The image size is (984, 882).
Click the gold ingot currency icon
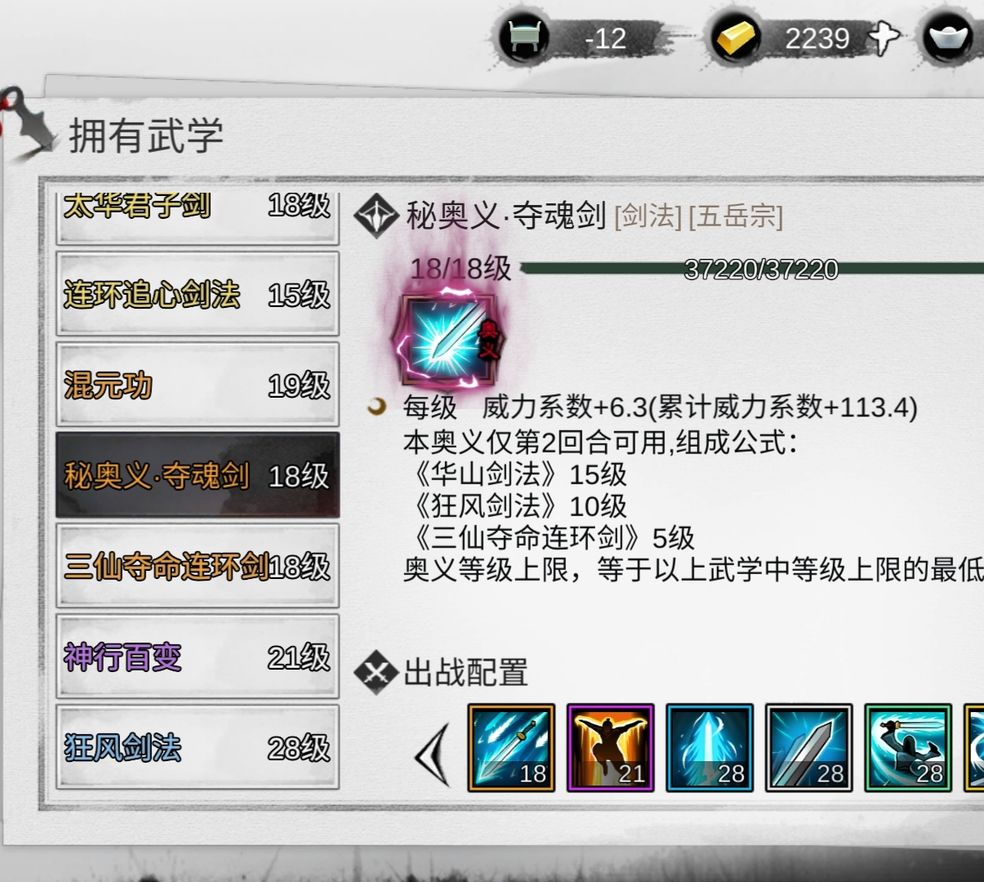pyautogui.click(x=736, y=38)
